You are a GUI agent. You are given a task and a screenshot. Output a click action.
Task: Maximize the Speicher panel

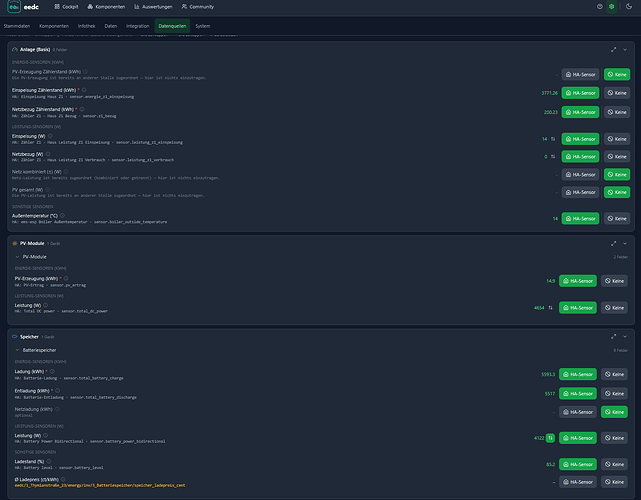[x=614, y=336]
